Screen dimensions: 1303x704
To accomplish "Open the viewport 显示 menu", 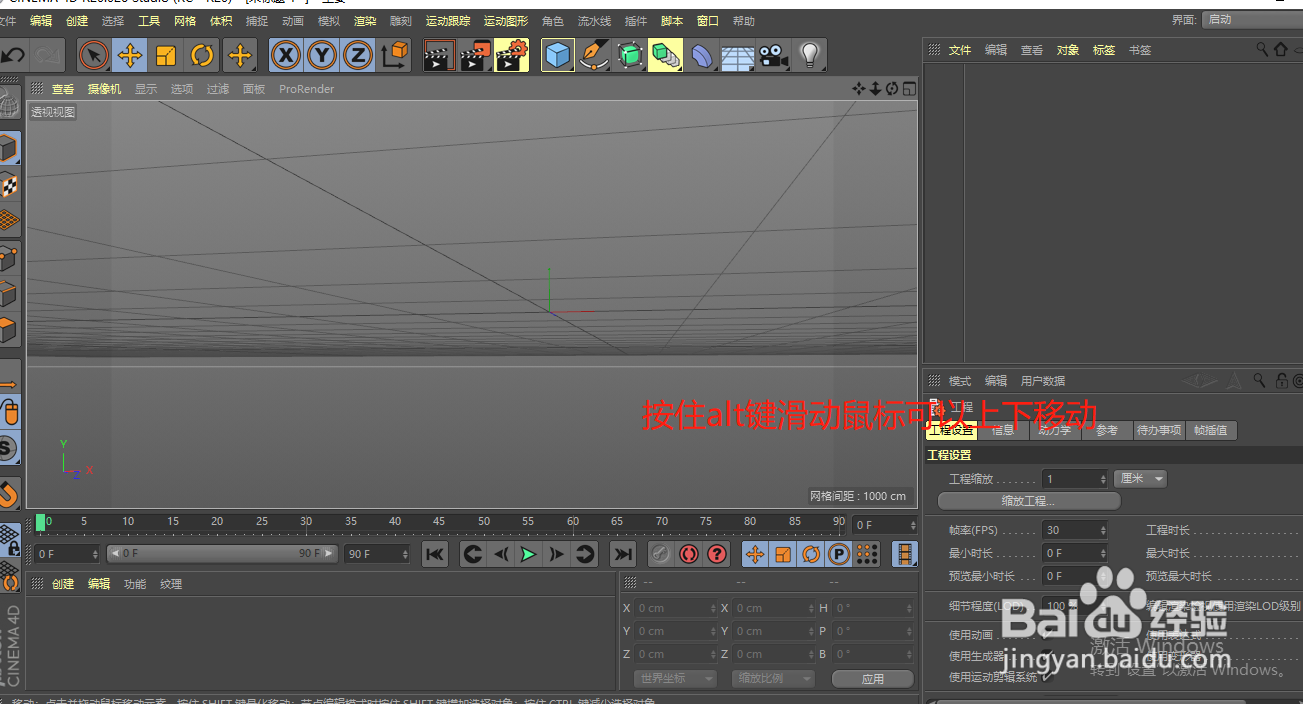I will [146, 89].
